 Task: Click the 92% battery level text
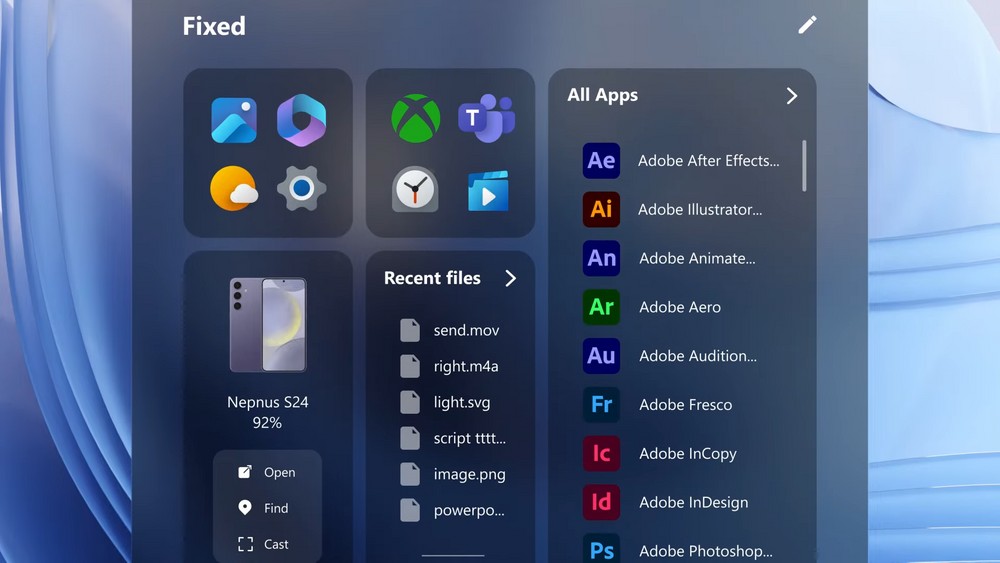[267, 423]
